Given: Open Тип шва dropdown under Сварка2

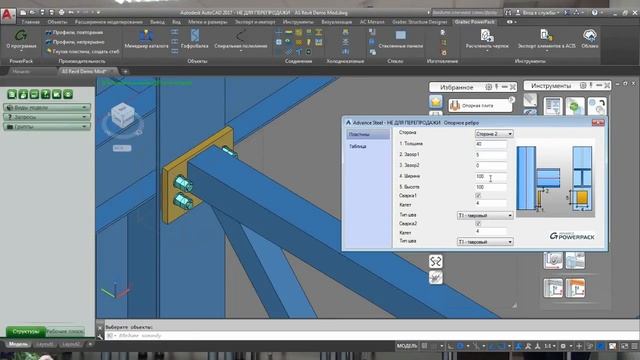Looking at the screenshot, I should pos(485,242).
